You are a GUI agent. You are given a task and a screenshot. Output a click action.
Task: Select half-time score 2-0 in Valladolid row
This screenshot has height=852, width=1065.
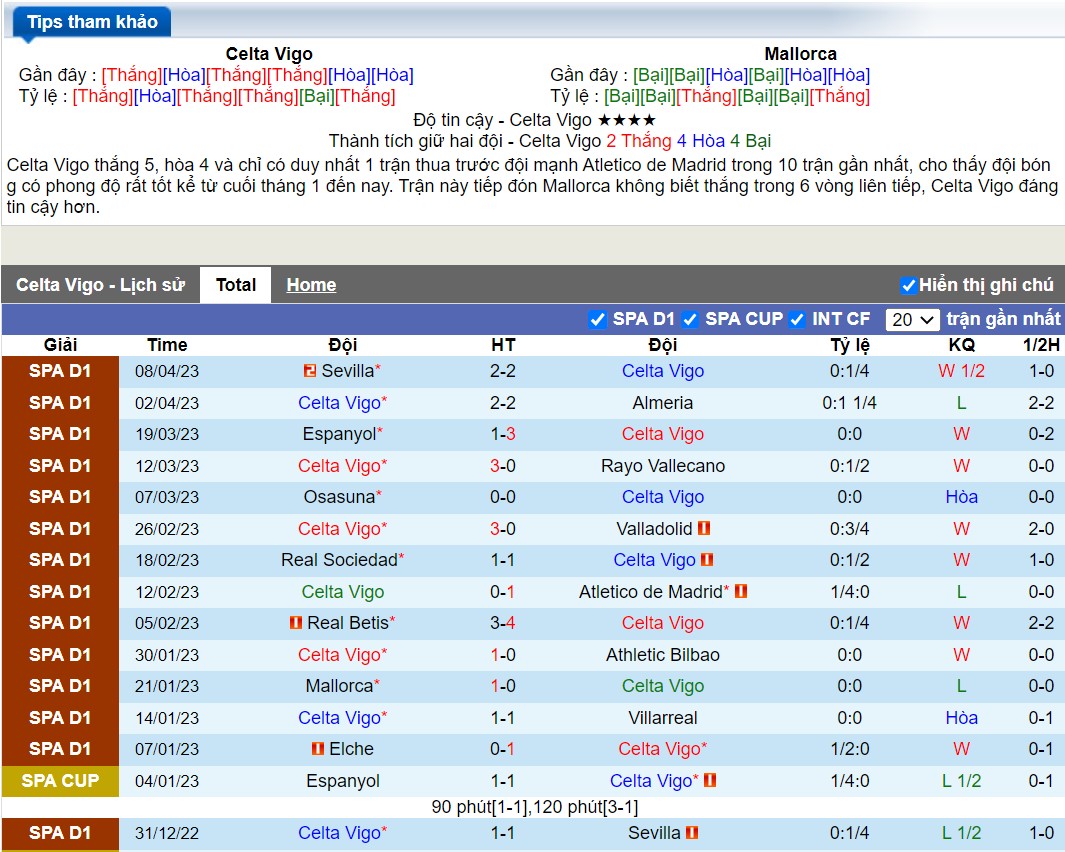pyautogui.click(x=1041, y=529)
